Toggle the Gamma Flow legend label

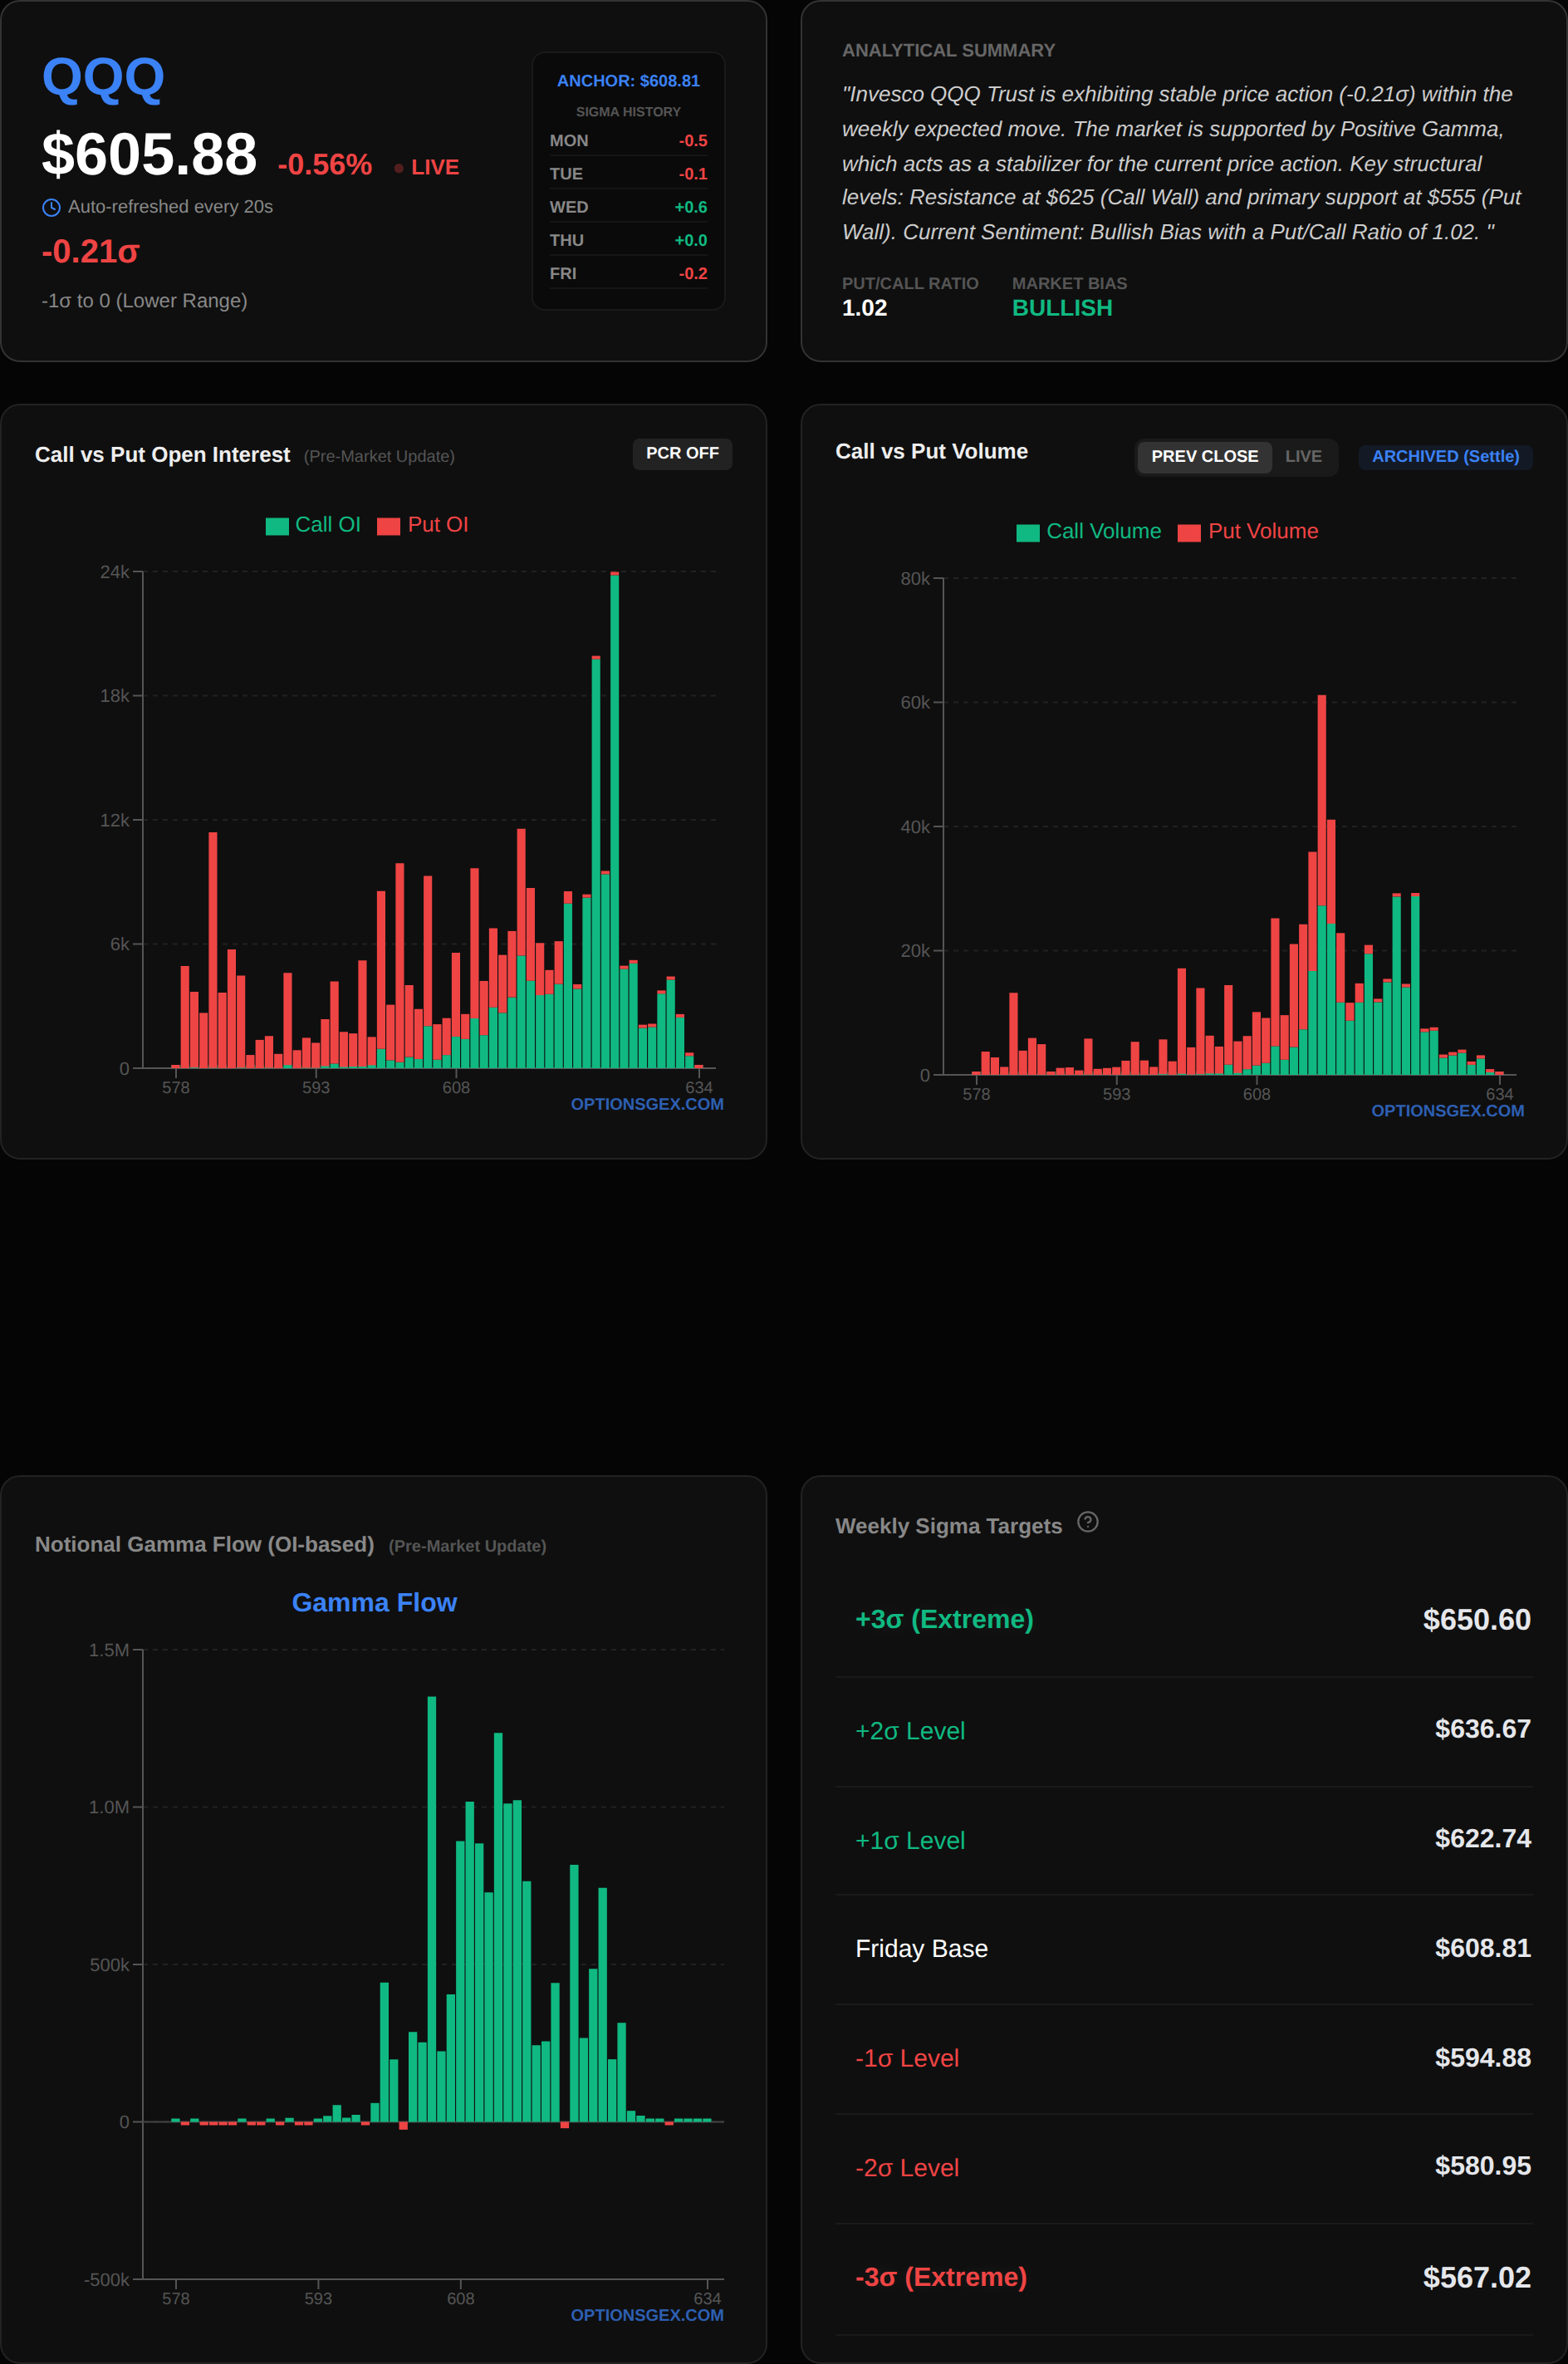pyautogui.click(x=374, y=1602)
